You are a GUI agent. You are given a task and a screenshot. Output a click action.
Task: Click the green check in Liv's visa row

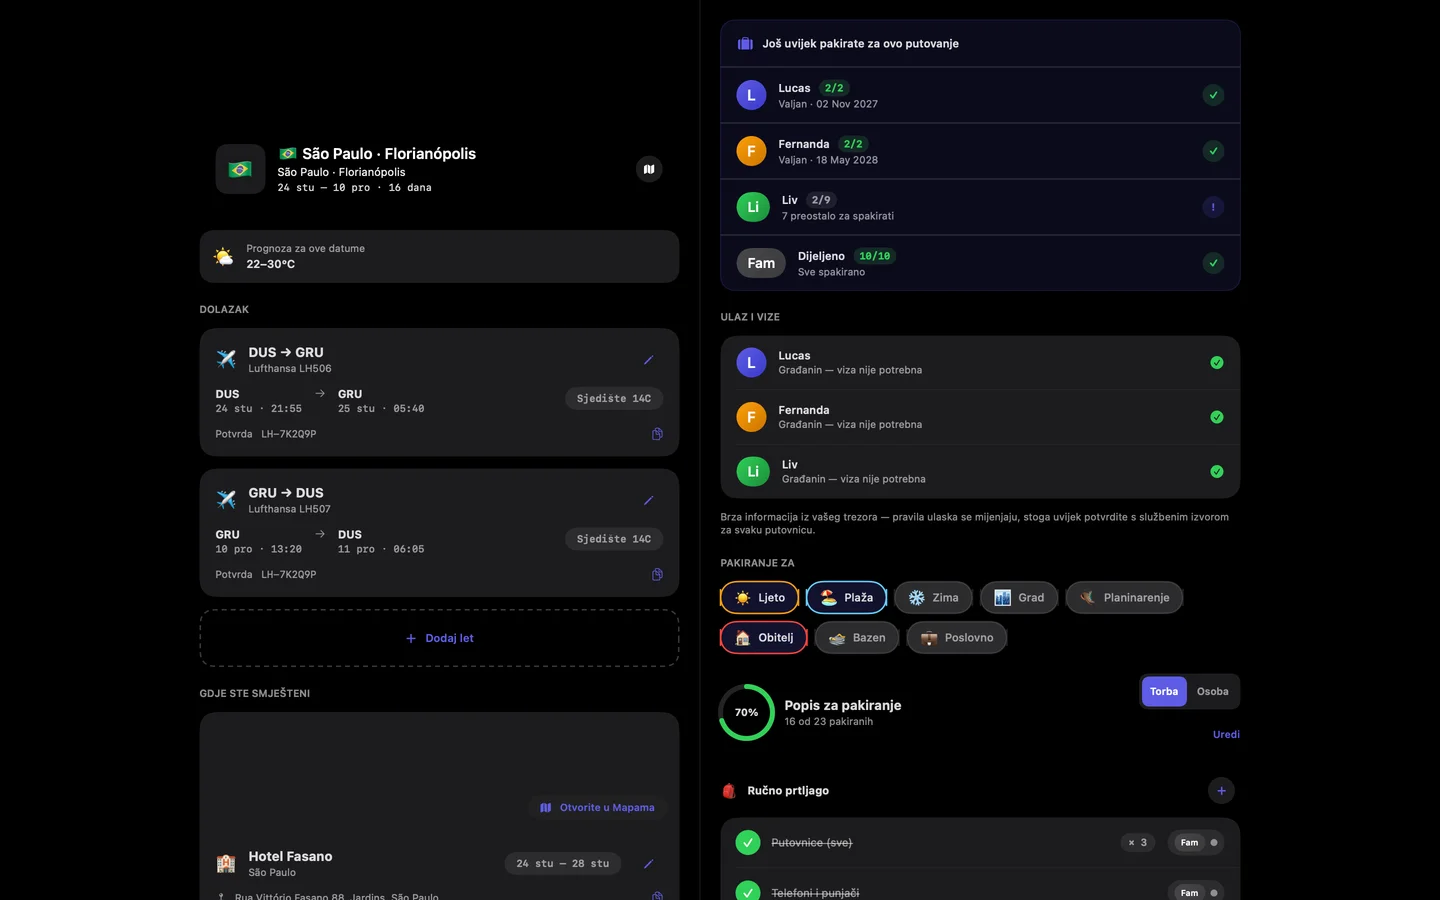[x=1217, y=472]
